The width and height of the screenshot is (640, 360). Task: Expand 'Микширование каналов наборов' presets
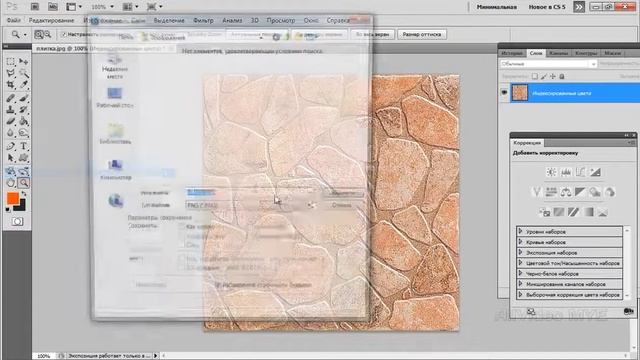(520, 284)
